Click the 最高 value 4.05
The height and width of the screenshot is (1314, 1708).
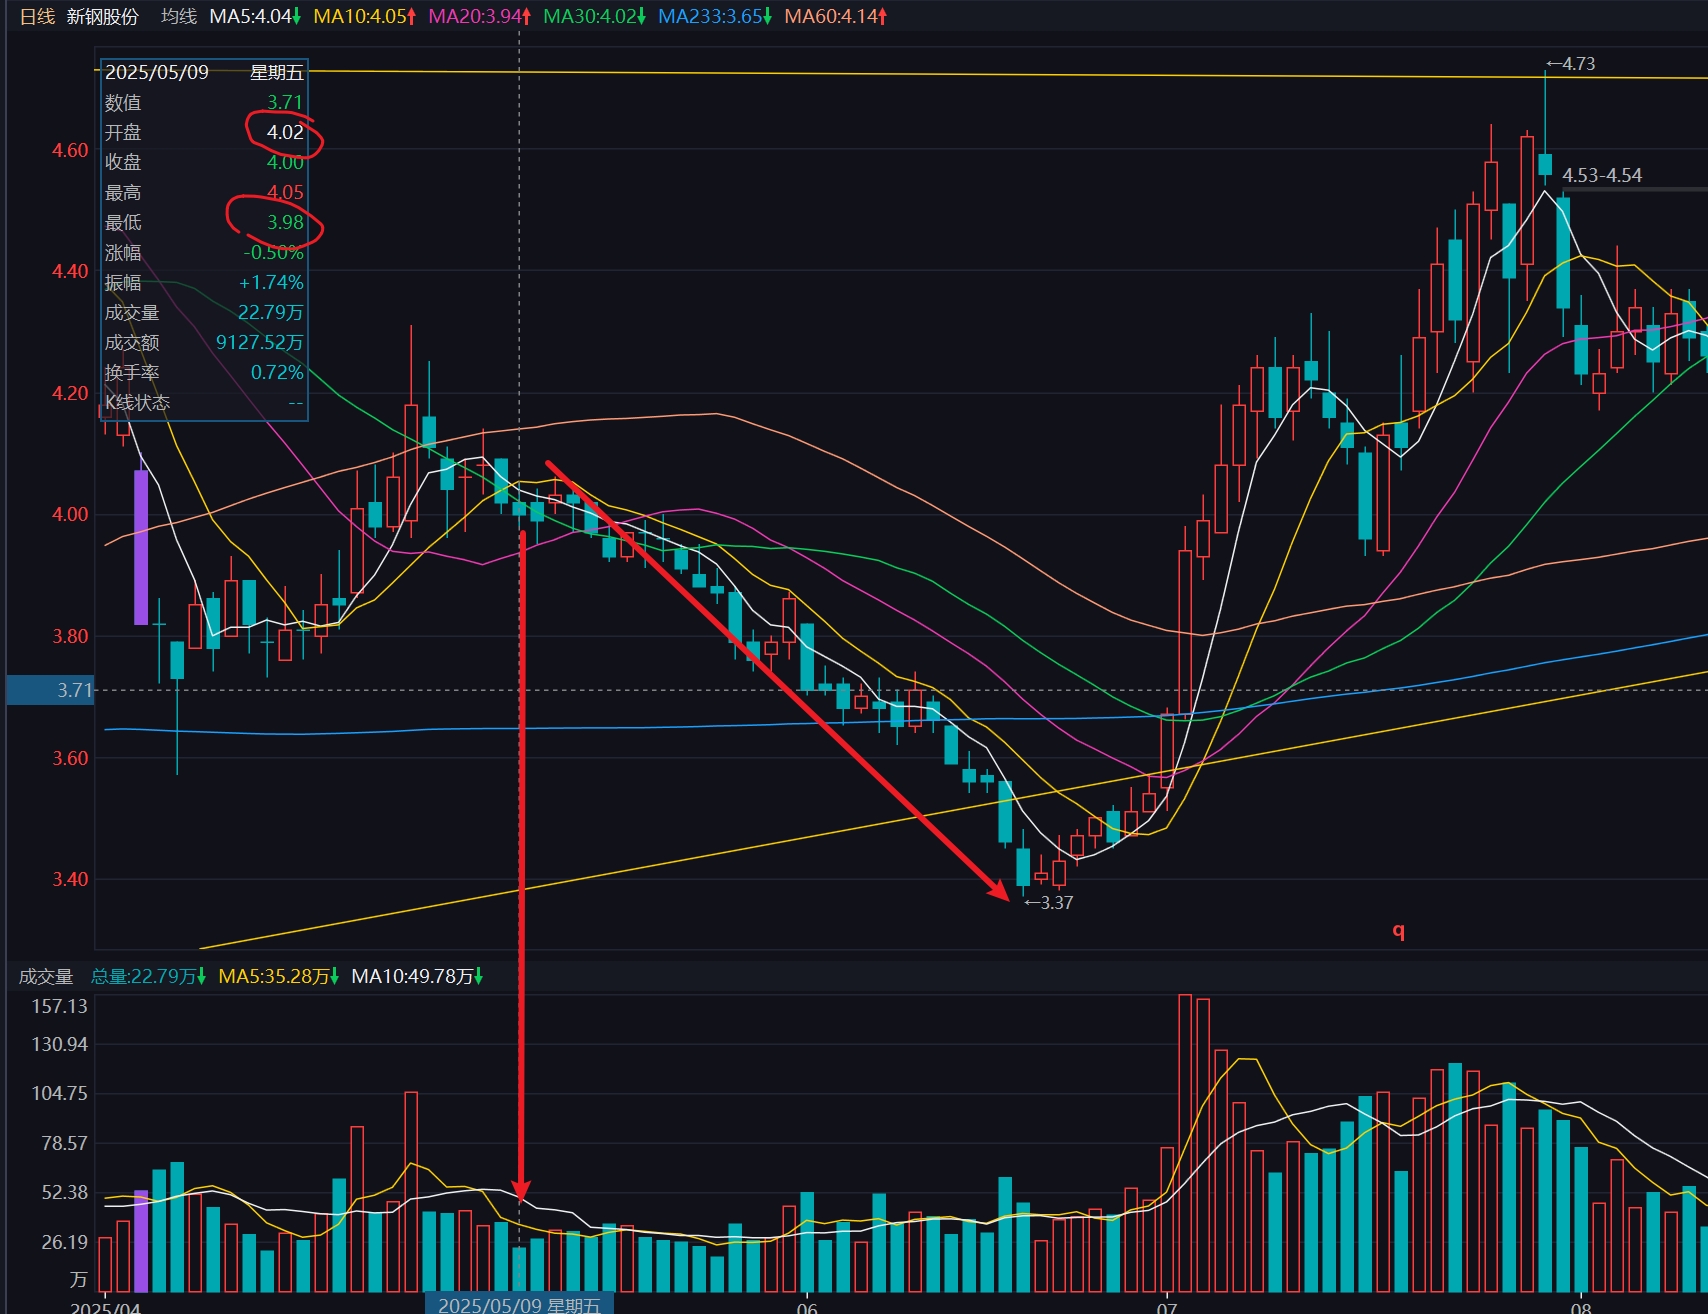click(285, 192)
